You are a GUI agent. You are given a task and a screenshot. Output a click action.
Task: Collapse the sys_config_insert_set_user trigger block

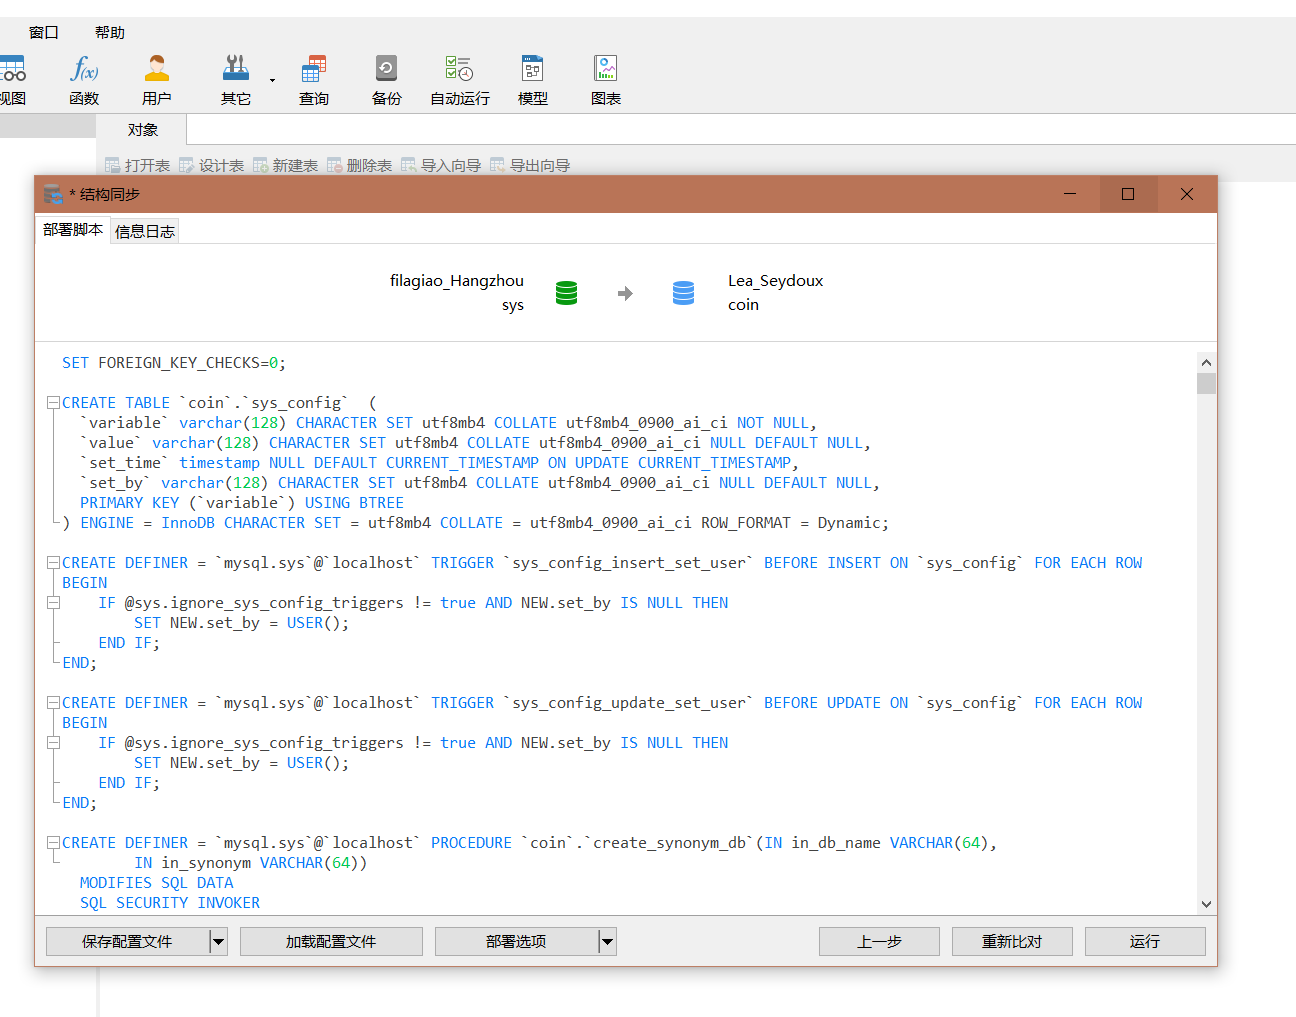pos(53,563)
